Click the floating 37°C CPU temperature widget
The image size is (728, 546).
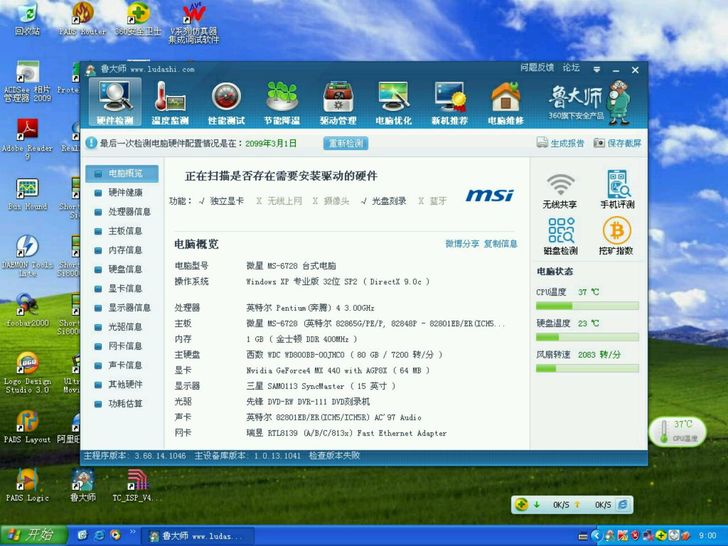tap(677, 431)
